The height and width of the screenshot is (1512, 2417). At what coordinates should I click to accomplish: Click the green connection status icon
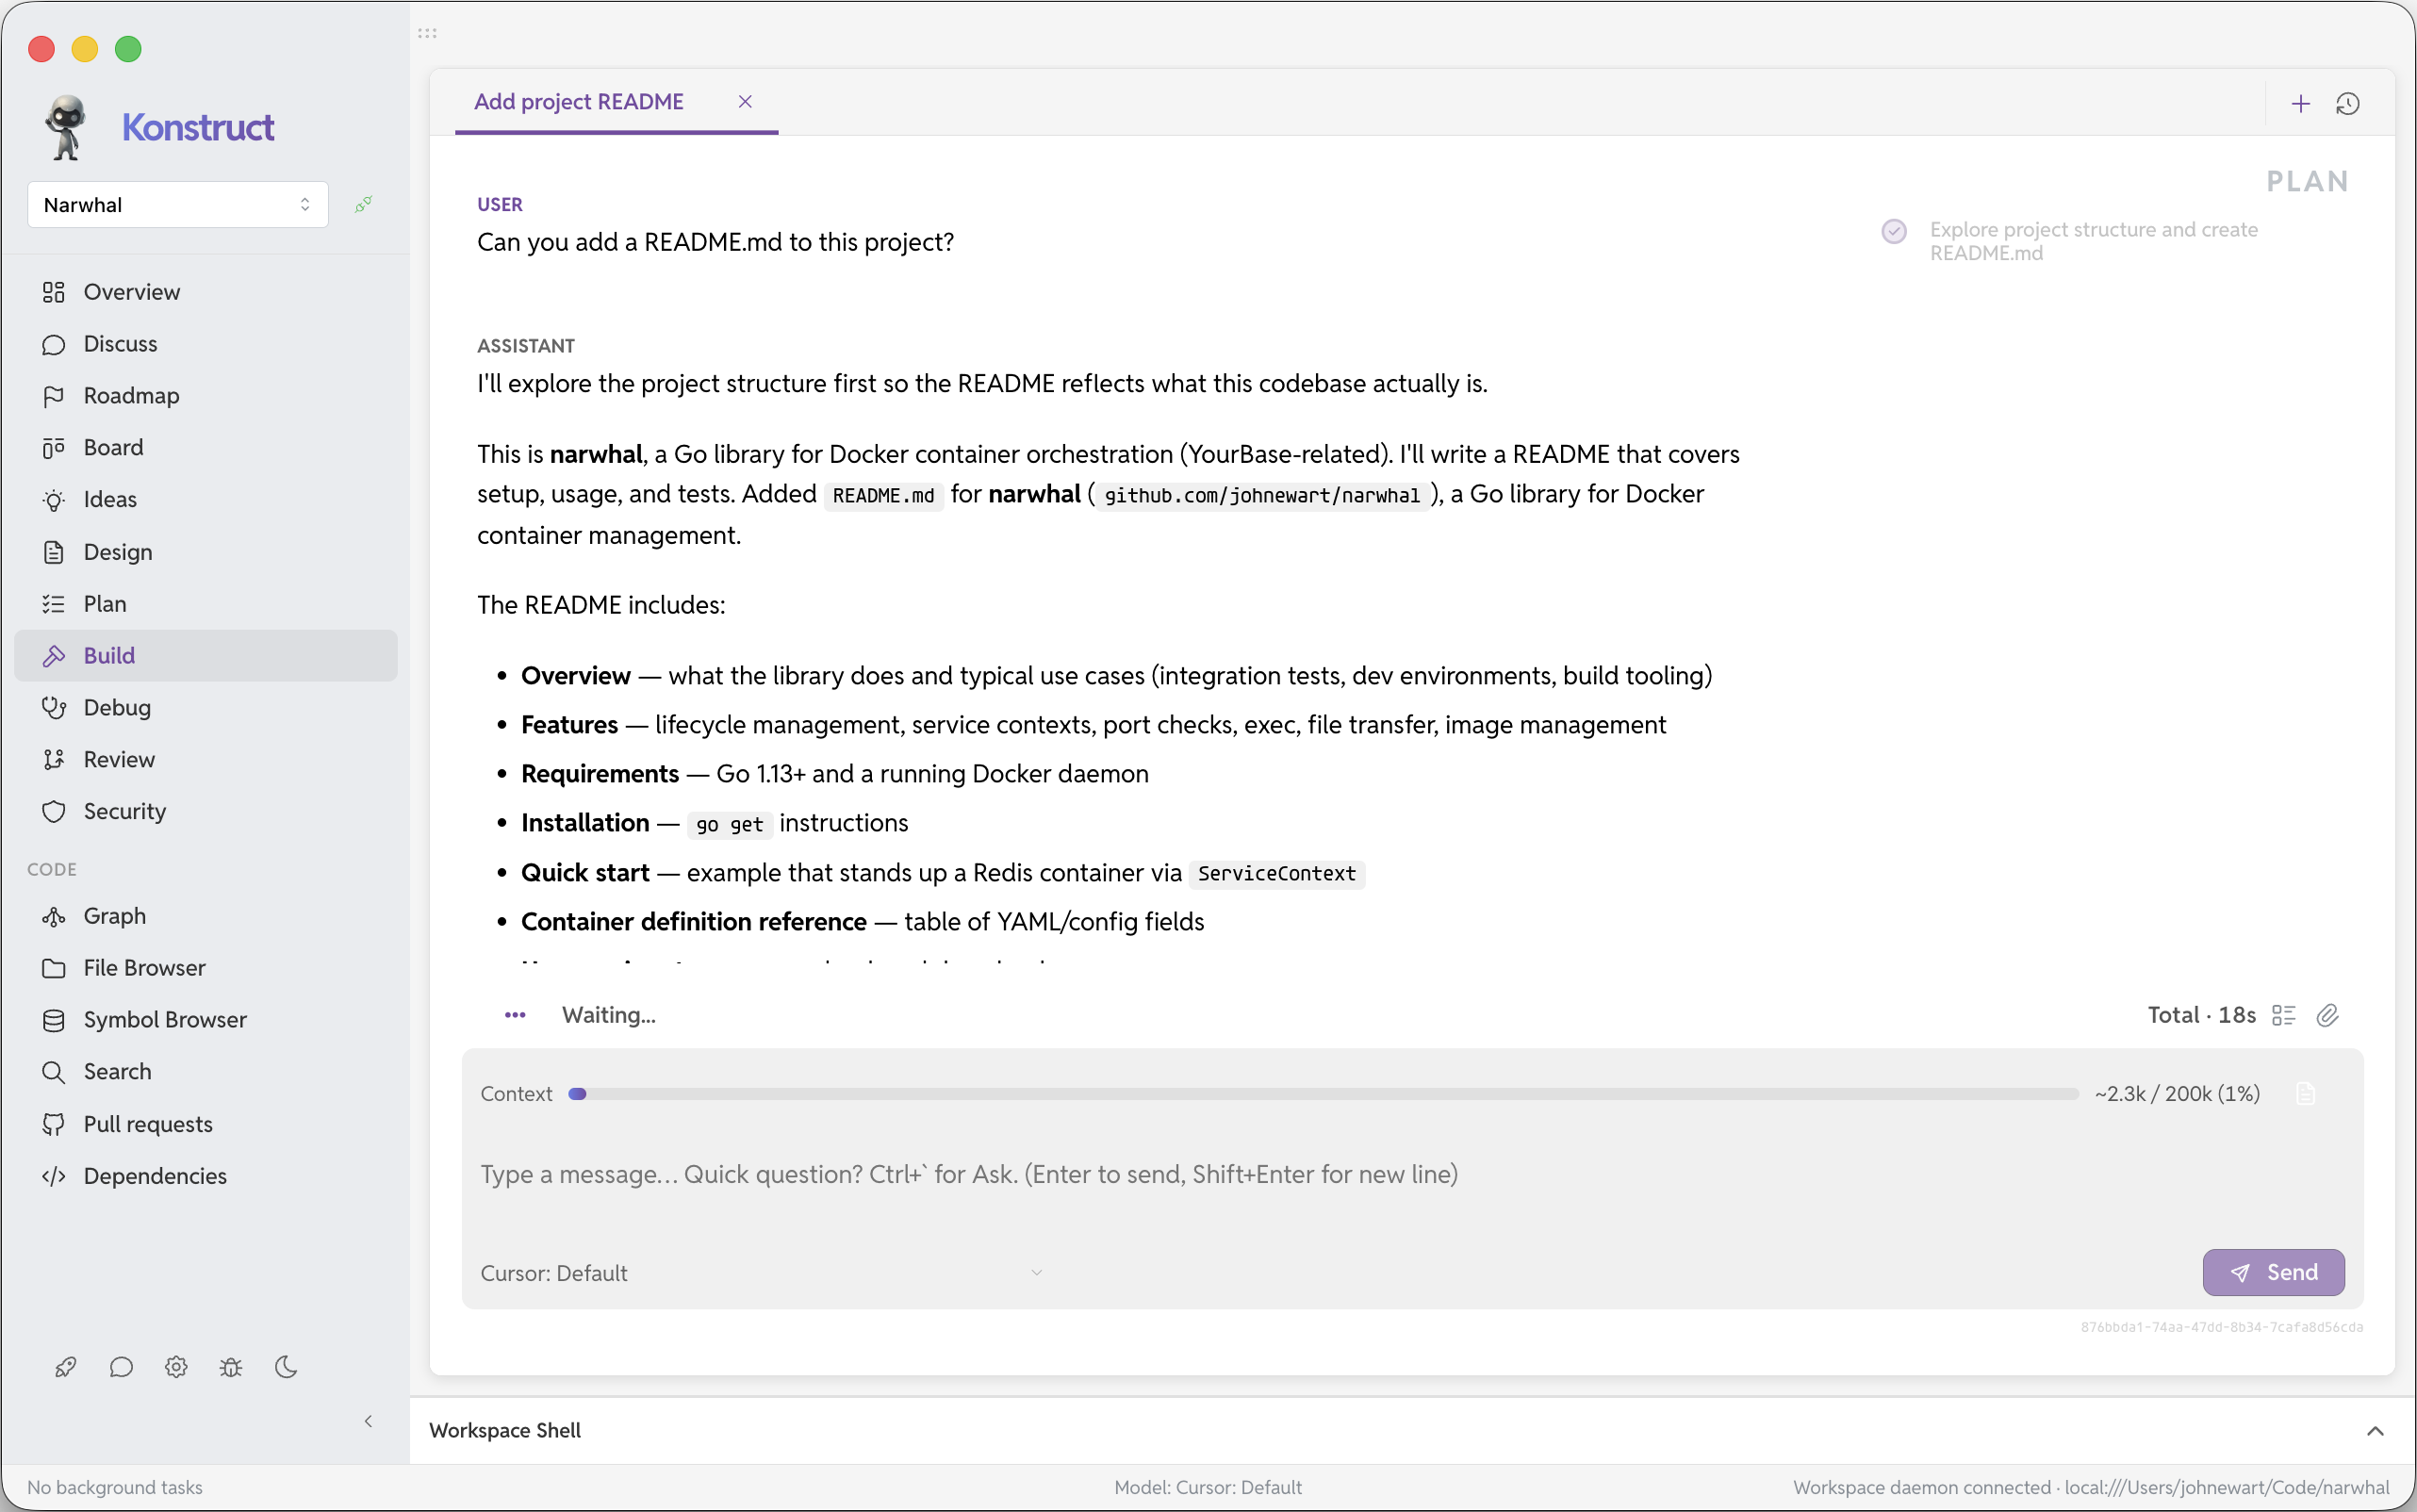click(x=364, y=204)
